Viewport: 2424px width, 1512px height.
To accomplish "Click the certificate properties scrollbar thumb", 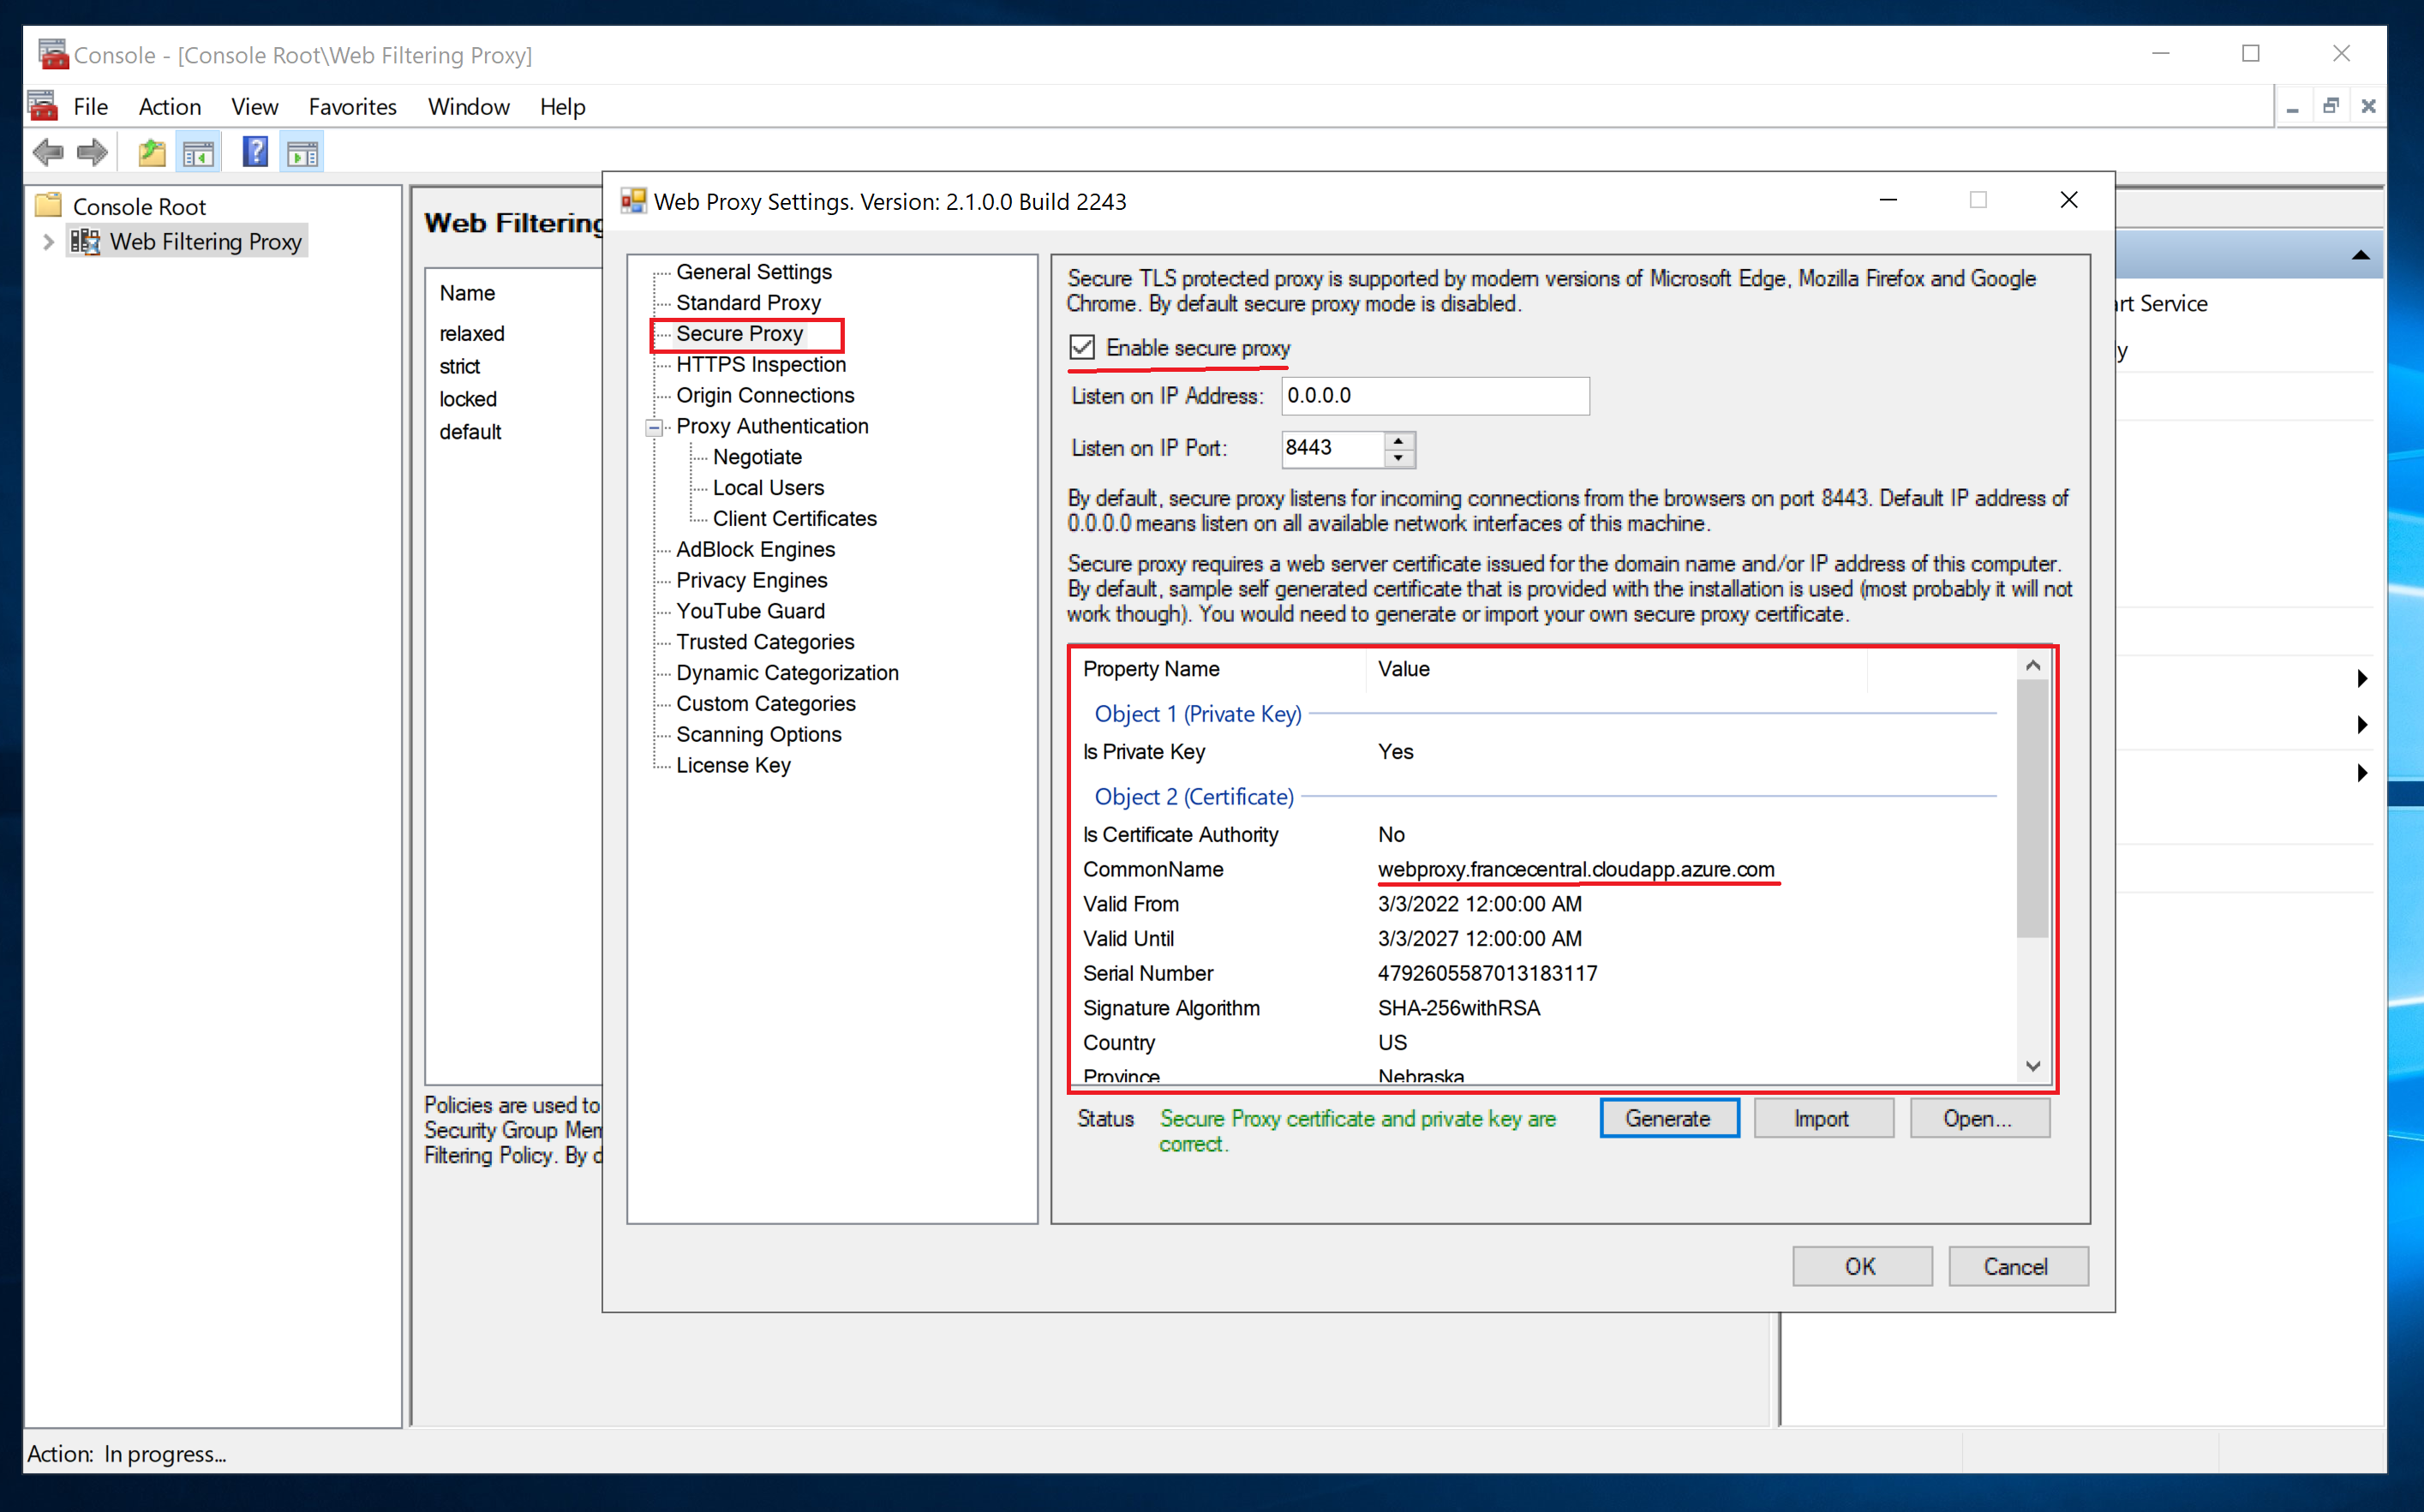I will pyautogui.click(x=2032, y=808).
